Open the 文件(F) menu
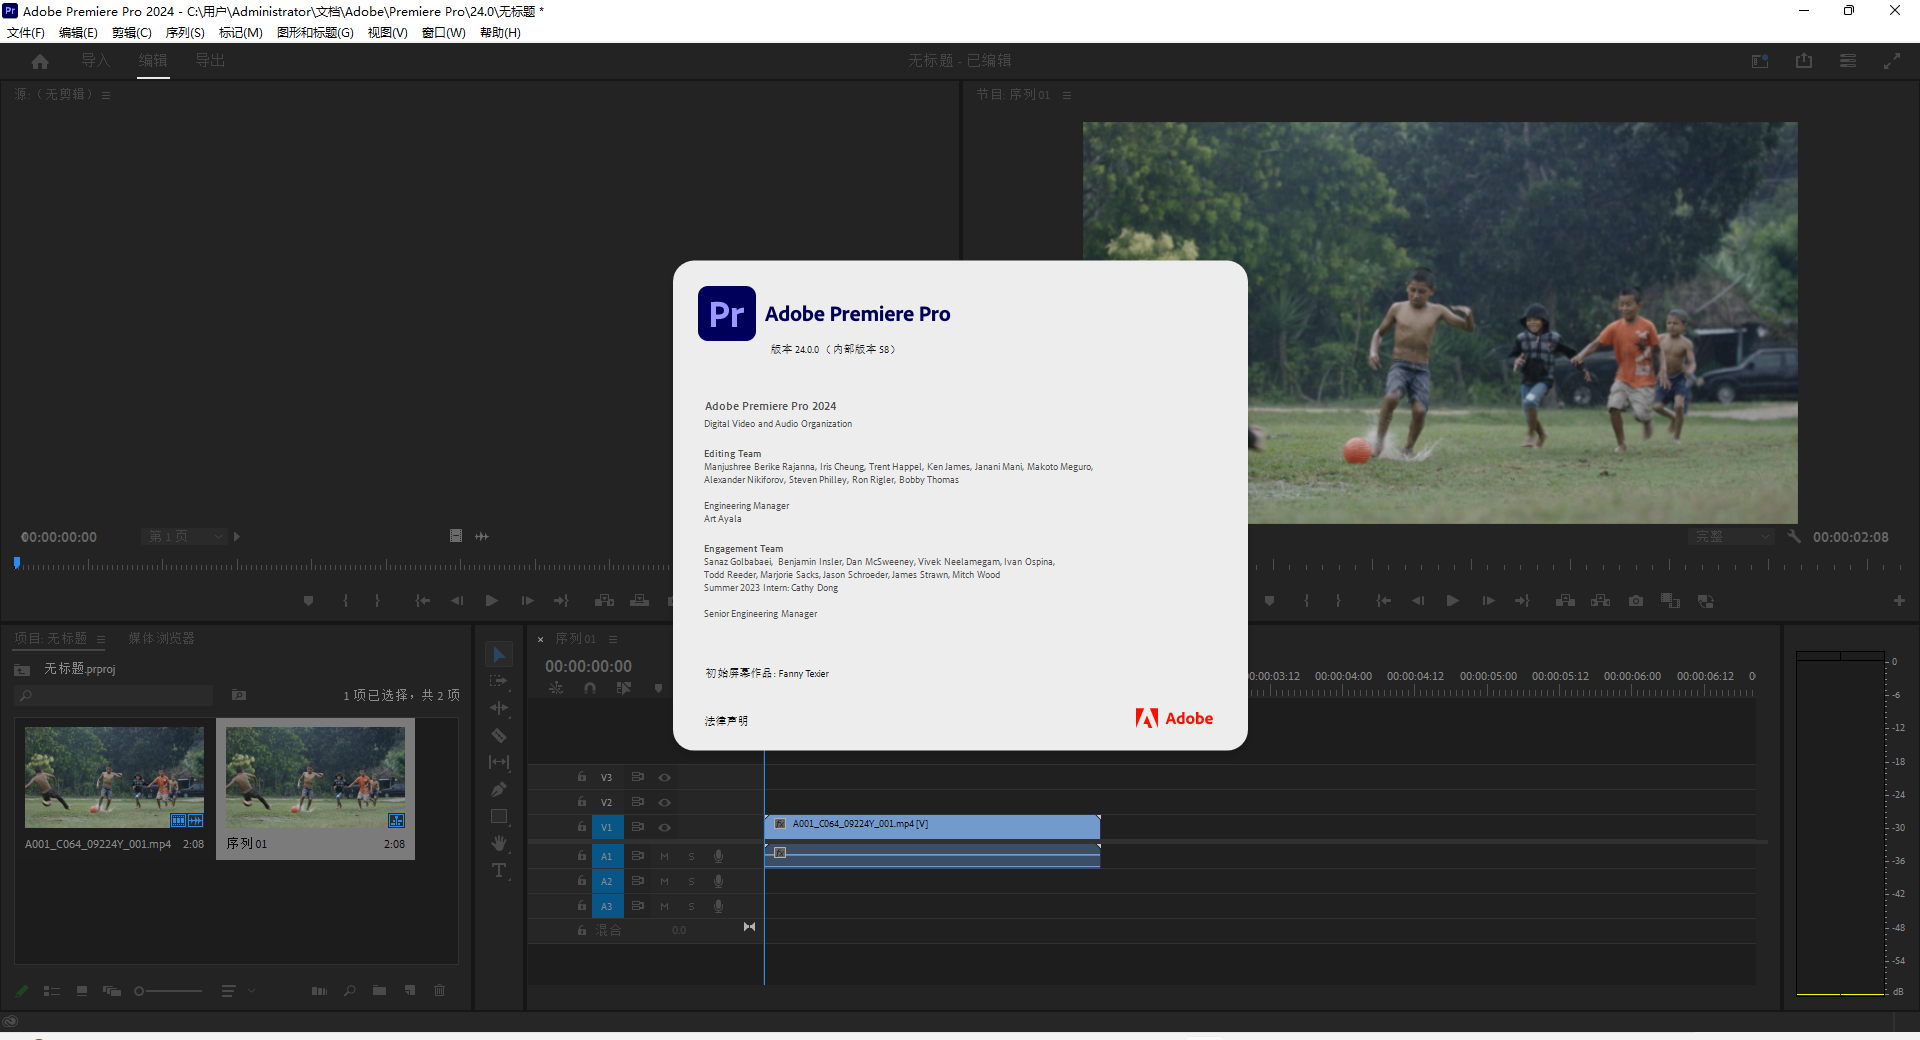This screenshot has height=1040, width=1920. 26,33
